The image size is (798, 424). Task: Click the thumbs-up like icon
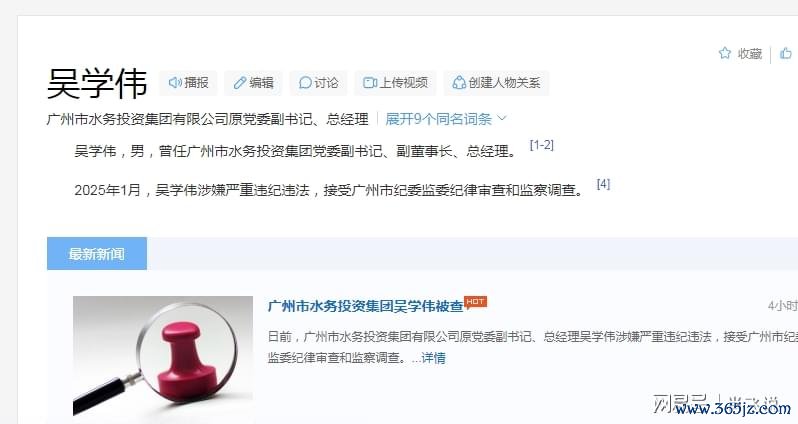pos(786,53)
